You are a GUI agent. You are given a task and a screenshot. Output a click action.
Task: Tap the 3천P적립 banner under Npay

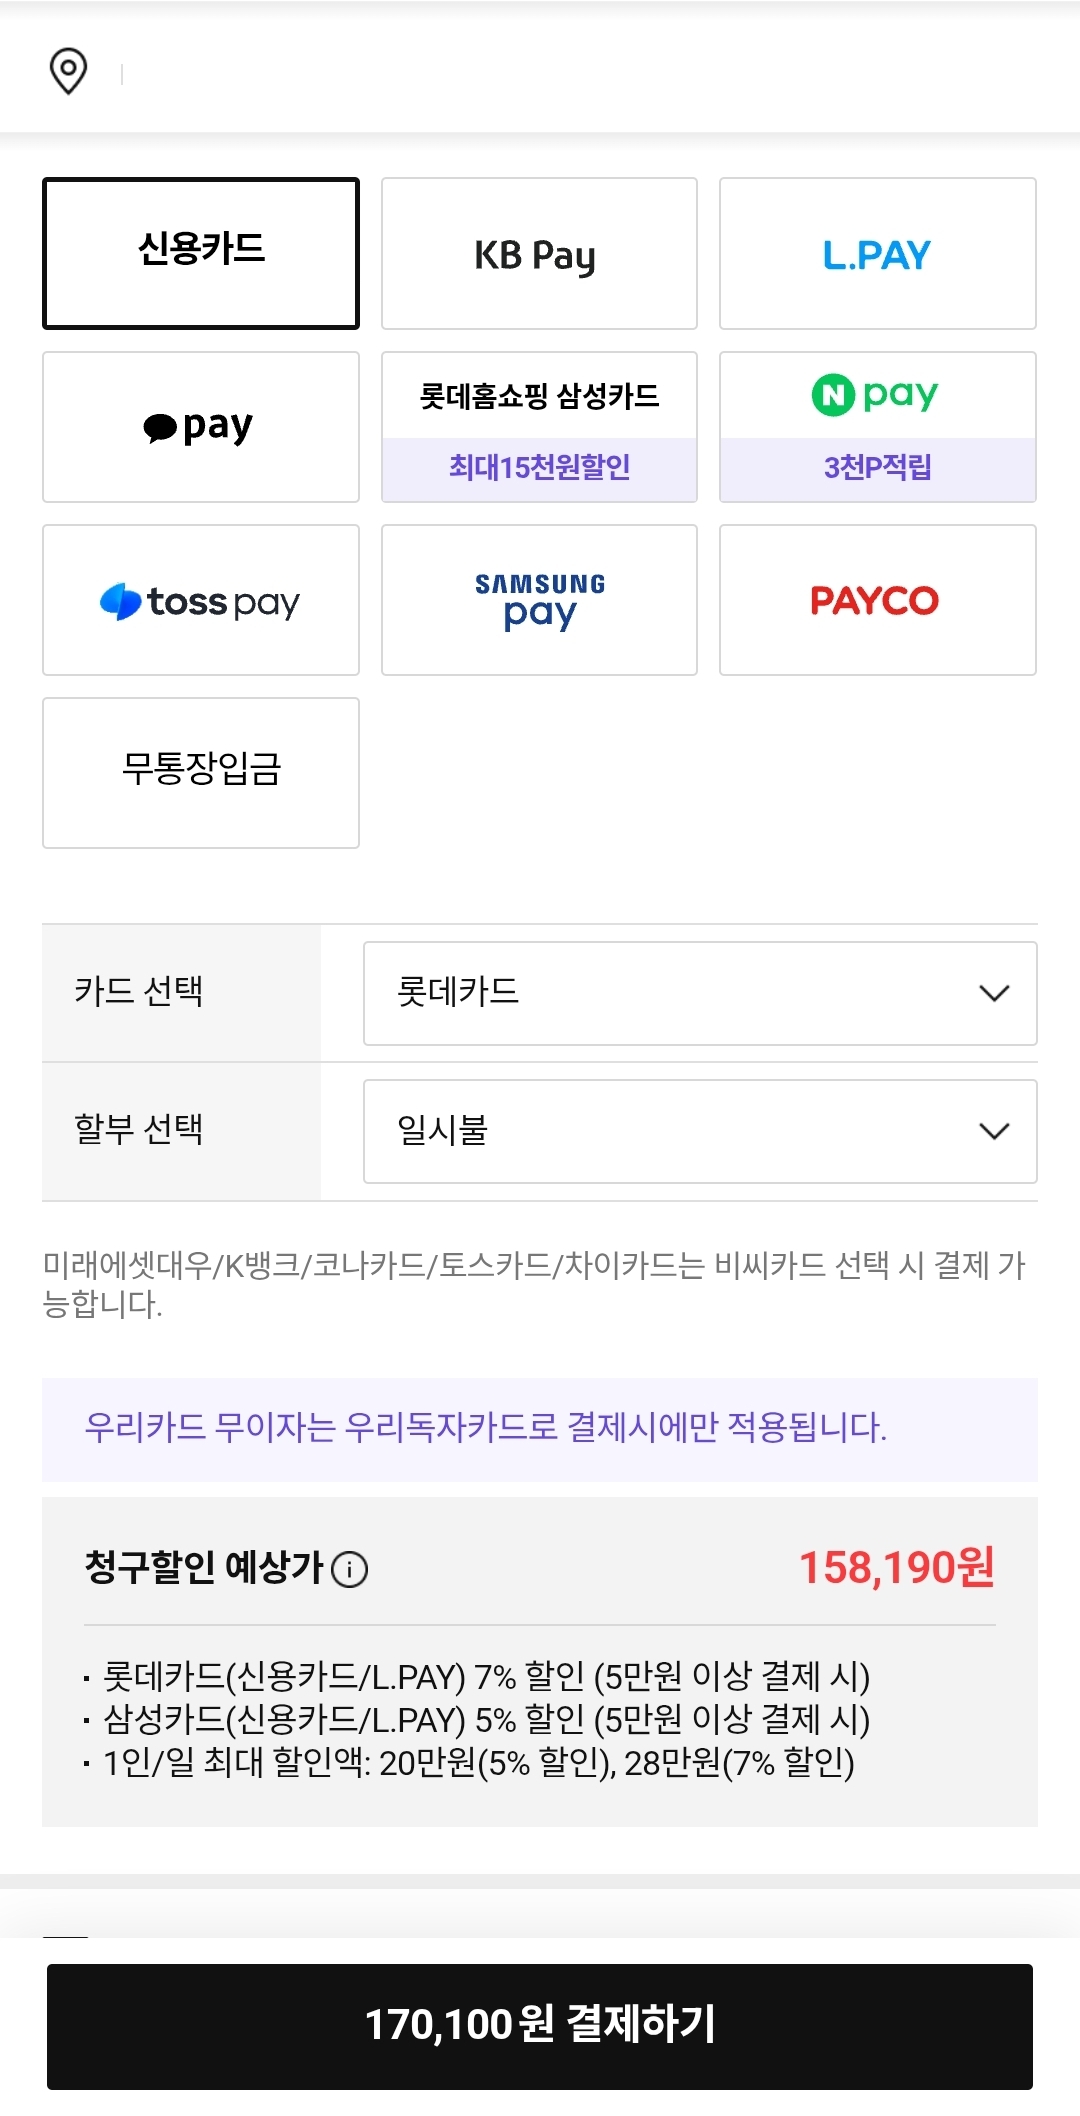877,468
